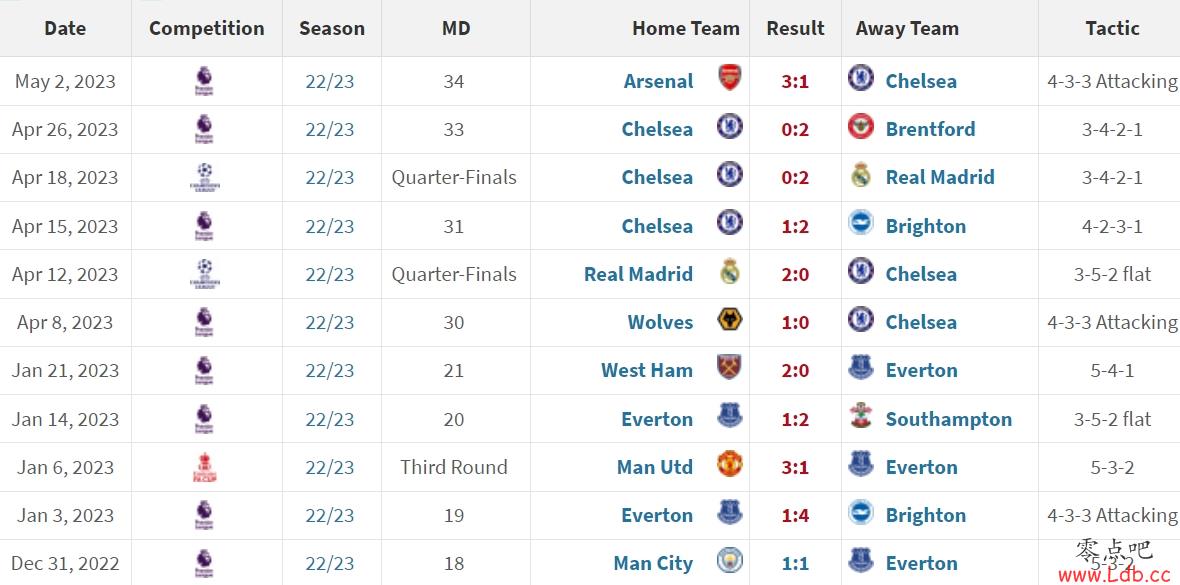Open the Brentford team link
This screenshot has width=1180, height=585.
930,129
